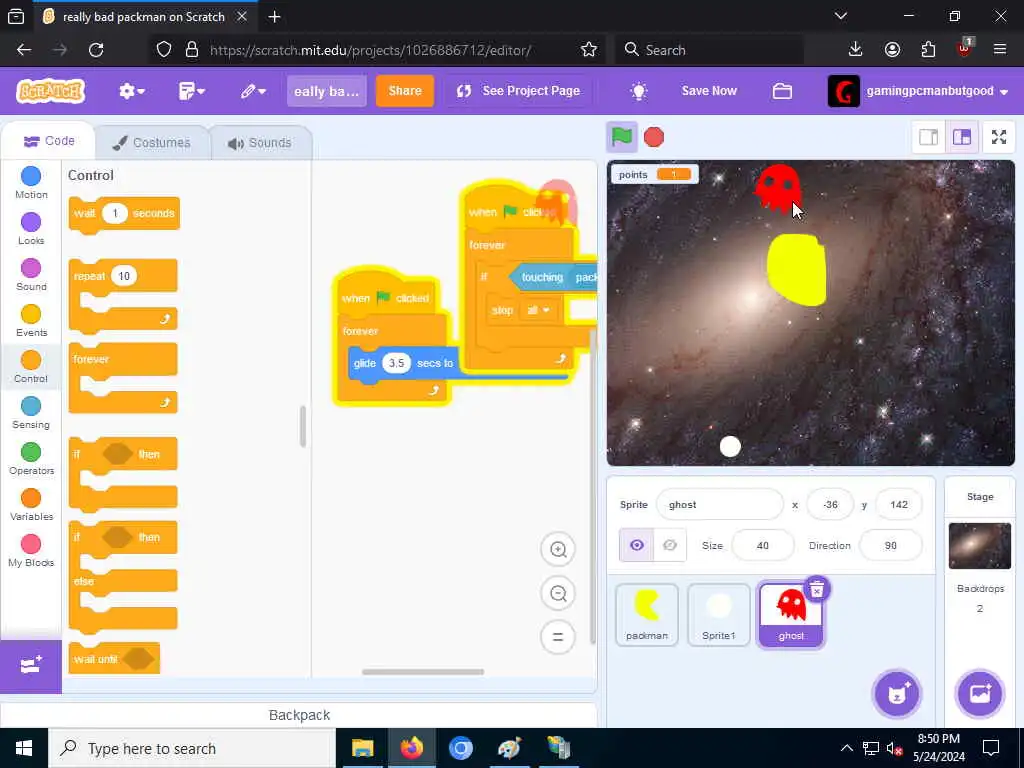Reload the page in browser
1024x768 pixels.
pyautogui.click(x=96, y=50)
